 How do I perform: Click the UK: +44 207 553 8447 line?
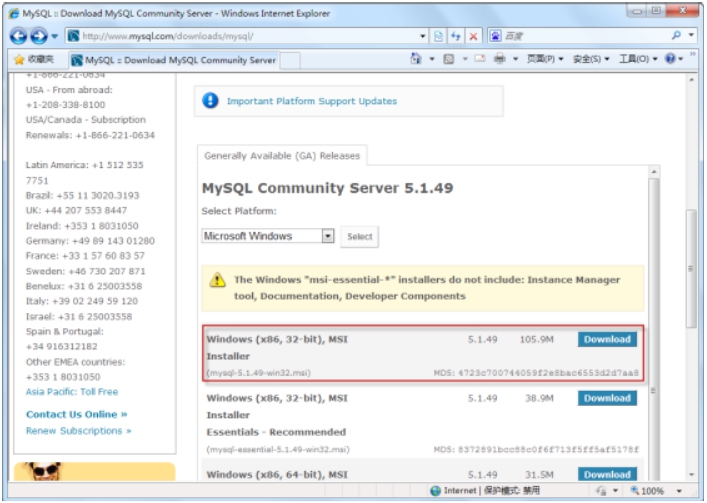coord(76,210)
